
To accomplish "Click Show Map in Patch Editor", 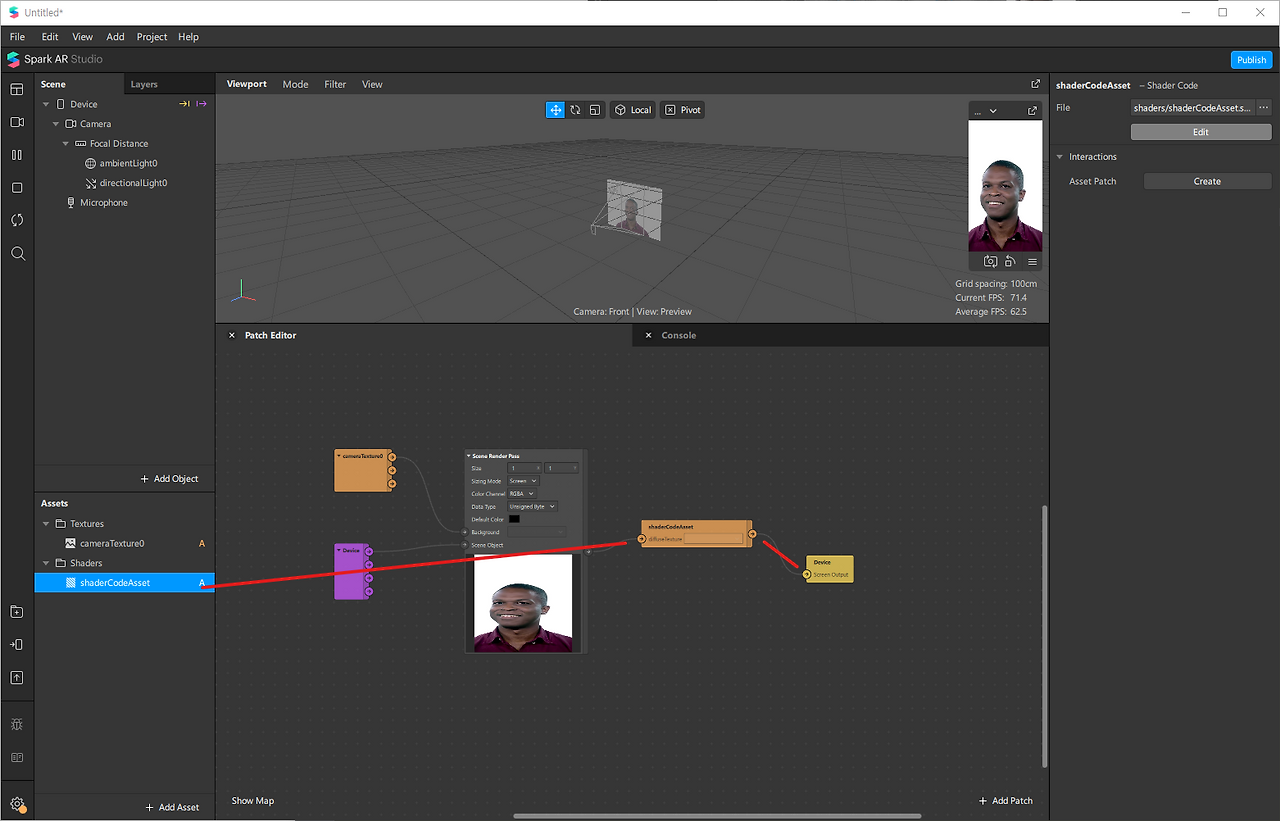I will pos(253,801).
